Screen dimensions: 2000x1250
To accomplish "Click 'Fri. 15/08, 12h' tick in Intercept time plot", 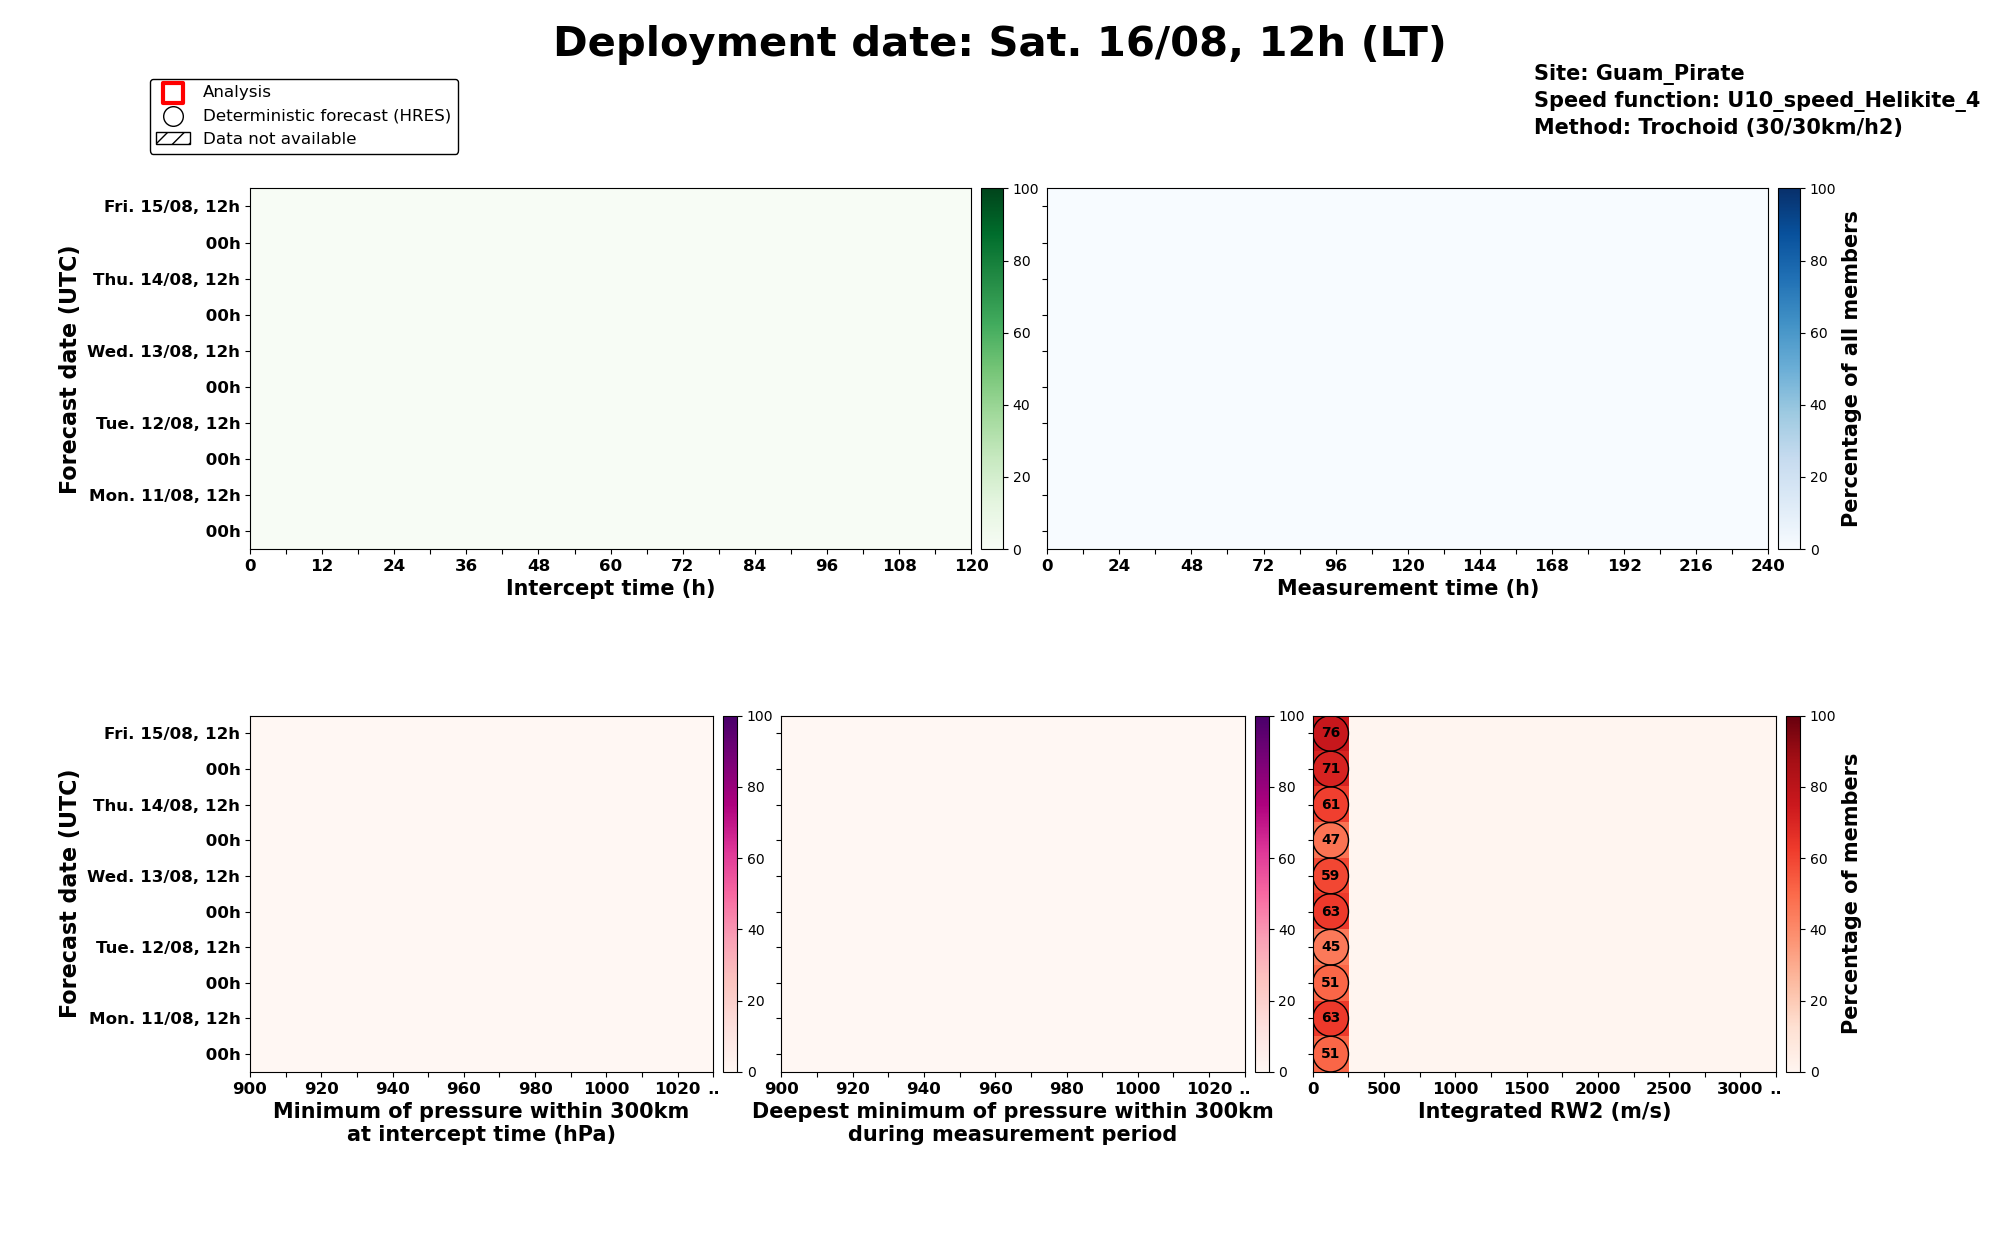I will coord(172,207).
